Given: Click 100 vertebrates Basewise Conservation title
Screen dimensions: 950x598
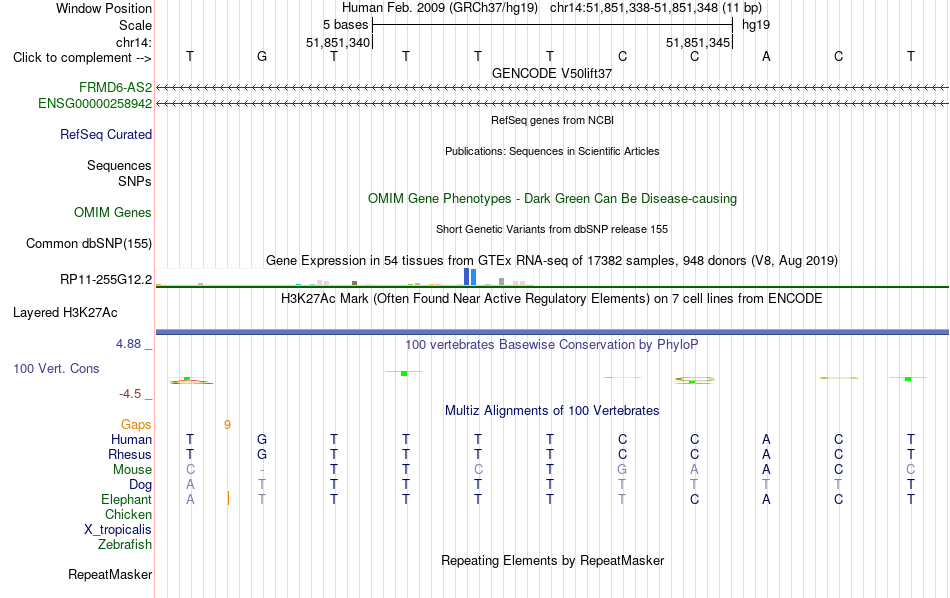Looking at the screenshot, I should pyautogui.click(x=552, y=345).
